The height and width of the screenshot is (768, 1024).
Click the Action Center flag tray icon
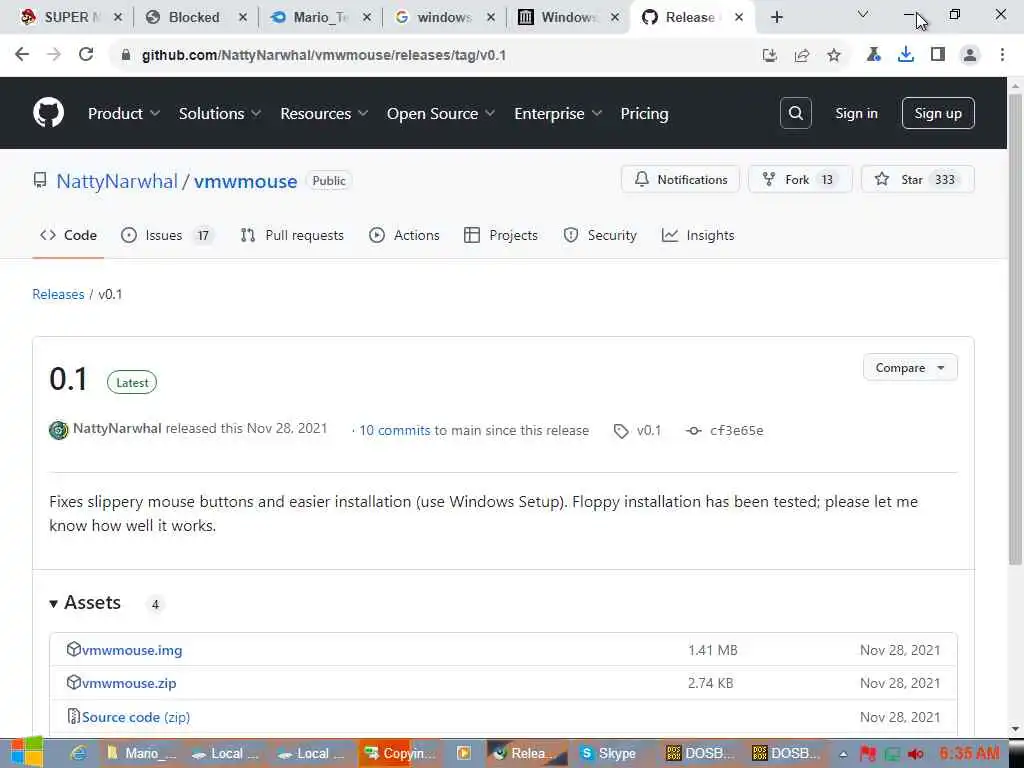tap(867, 754)
